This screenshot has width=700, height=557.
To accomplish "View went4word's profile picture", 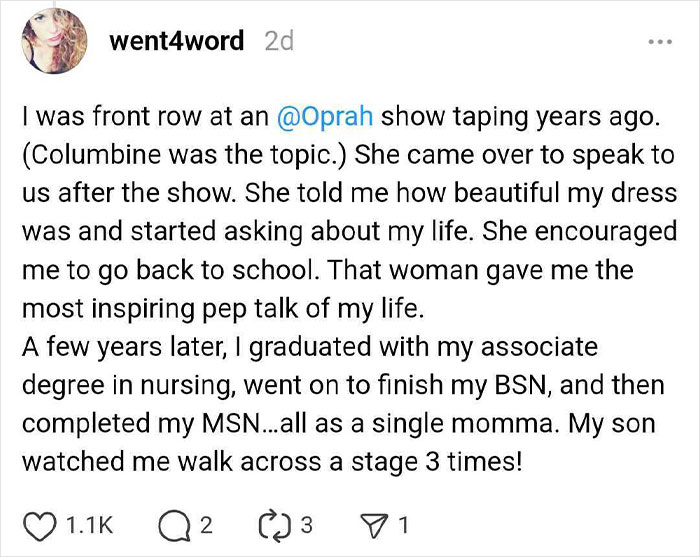I will [51, 41].
